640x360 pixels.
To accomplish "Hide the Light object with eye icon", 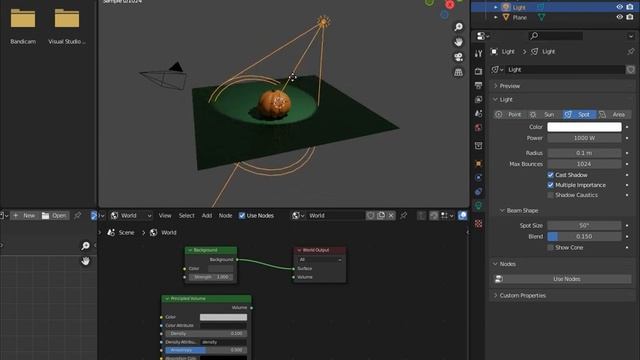I will (619, 7).
